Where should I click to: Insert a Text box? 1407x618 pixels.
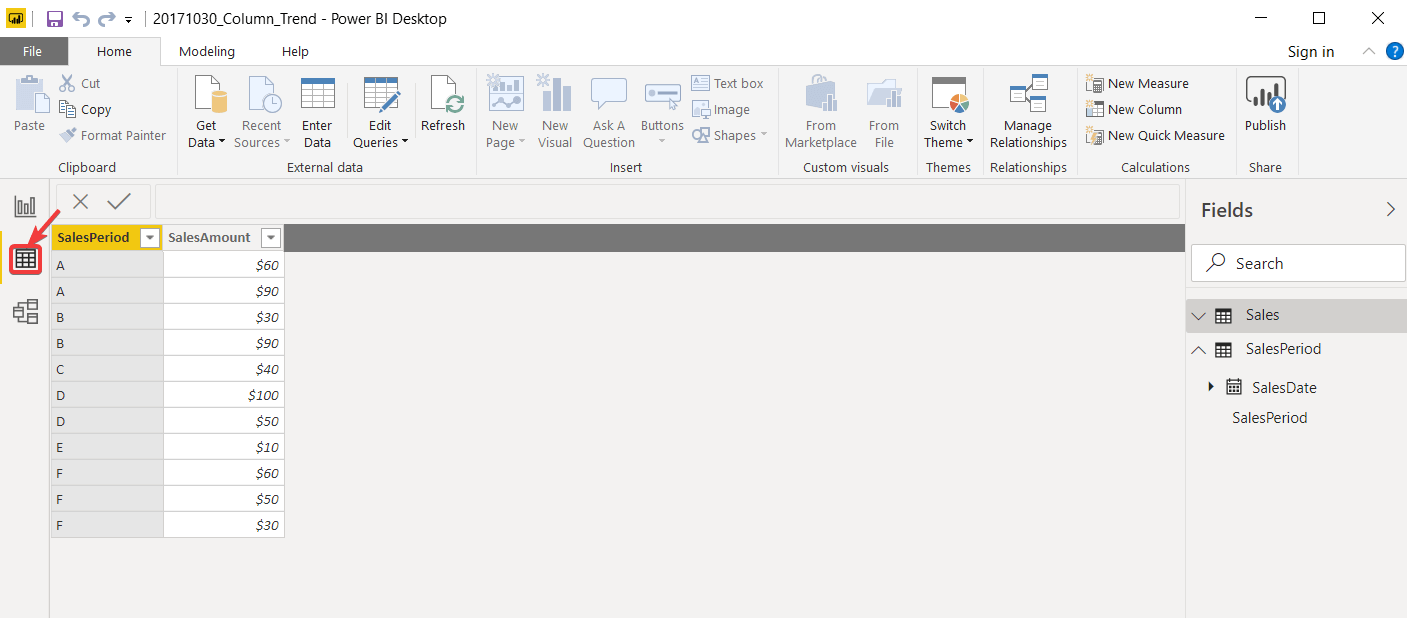click(x=728, y=83)
